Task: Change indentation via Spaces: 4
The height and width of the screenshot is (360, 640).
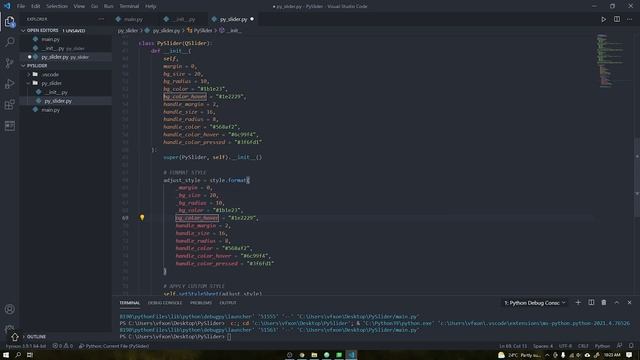Action: coord(543,346)
